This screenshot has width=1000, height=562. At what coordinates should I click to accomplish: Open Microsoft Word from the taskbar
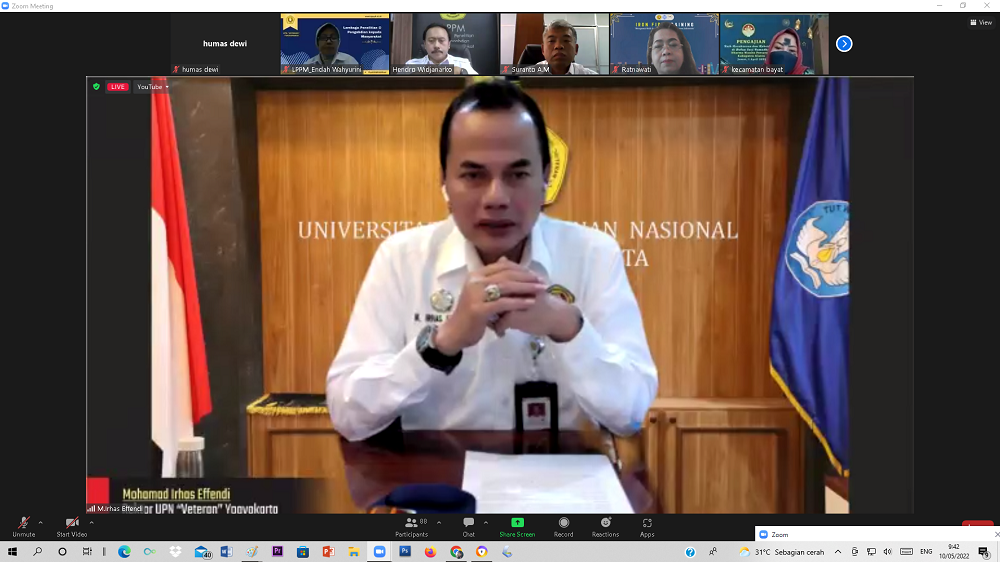226,552
